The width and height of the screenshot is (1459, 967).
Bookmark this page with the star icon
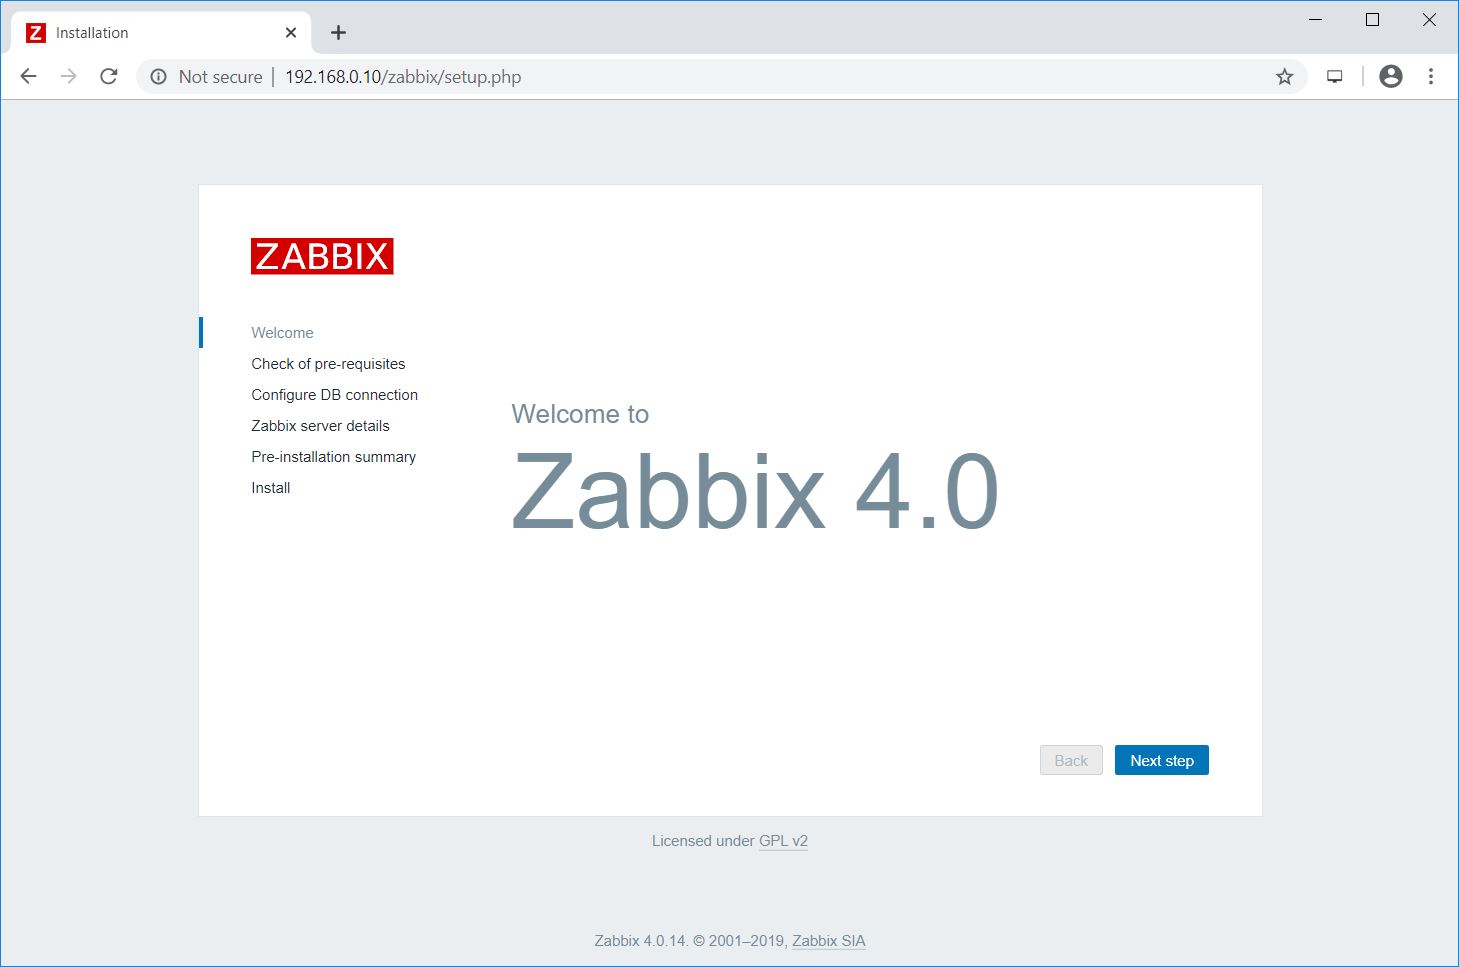1285,76
